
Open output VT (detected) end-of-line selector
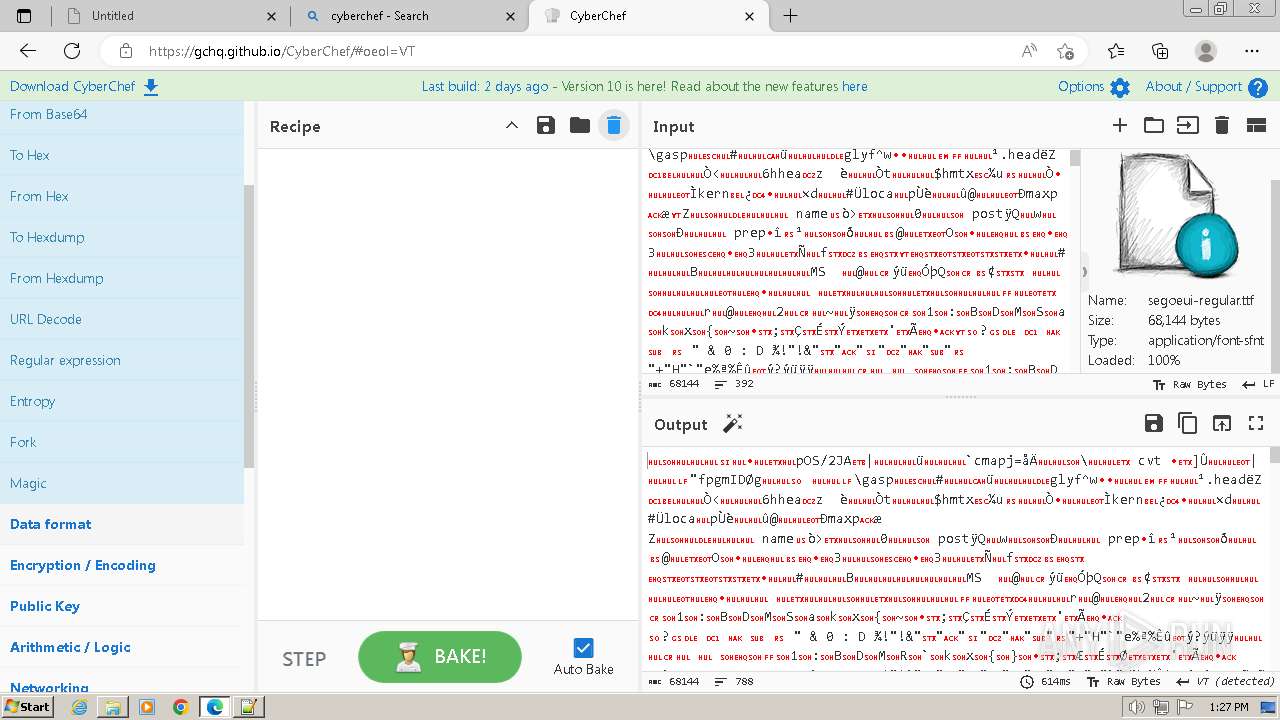tap(1226, 682)
